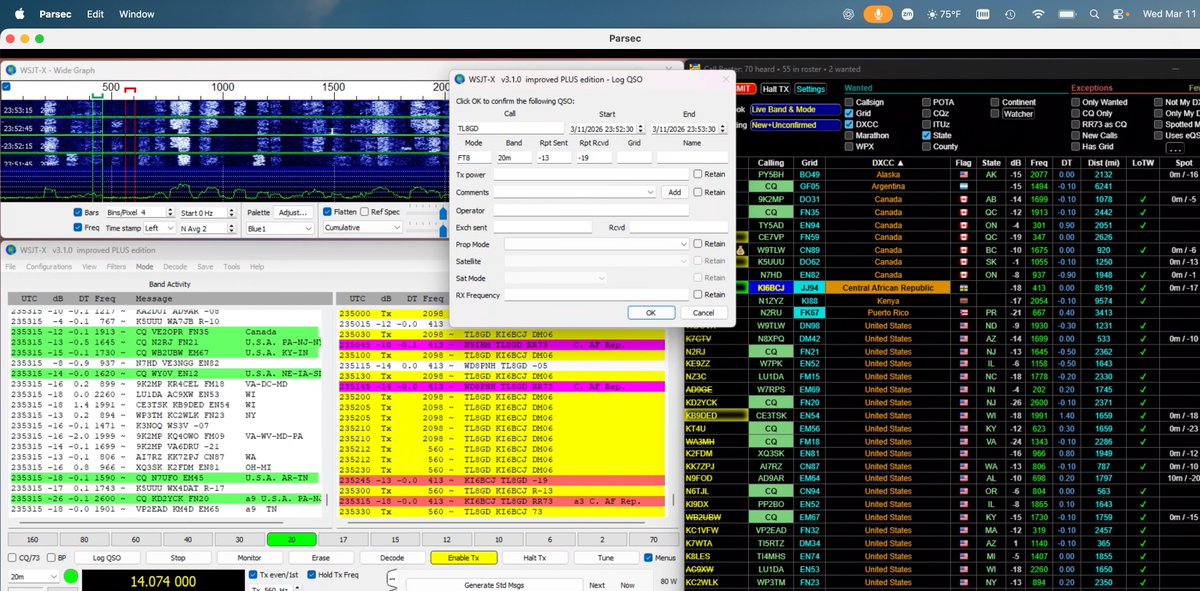Confirm the QSO with OK button
The width and height of the screenshot is (1200, 591).
pos(650,313)
